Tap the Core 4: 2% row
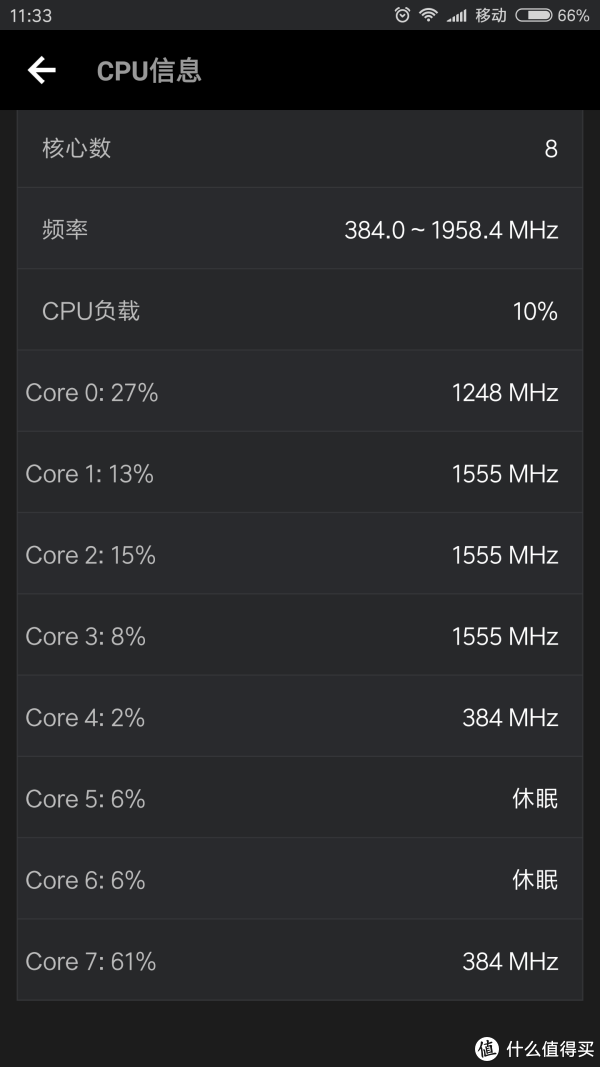600x1067 pixels. tap(300, 717)
